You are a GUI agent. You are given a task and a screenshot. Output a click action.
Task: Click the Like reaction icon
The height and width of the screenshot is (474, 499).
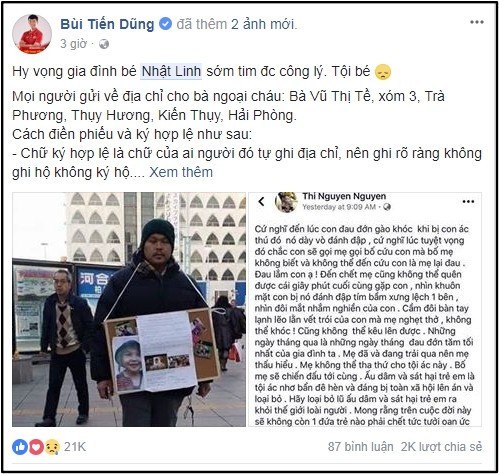pyautogui.click(x=20, y=447)
